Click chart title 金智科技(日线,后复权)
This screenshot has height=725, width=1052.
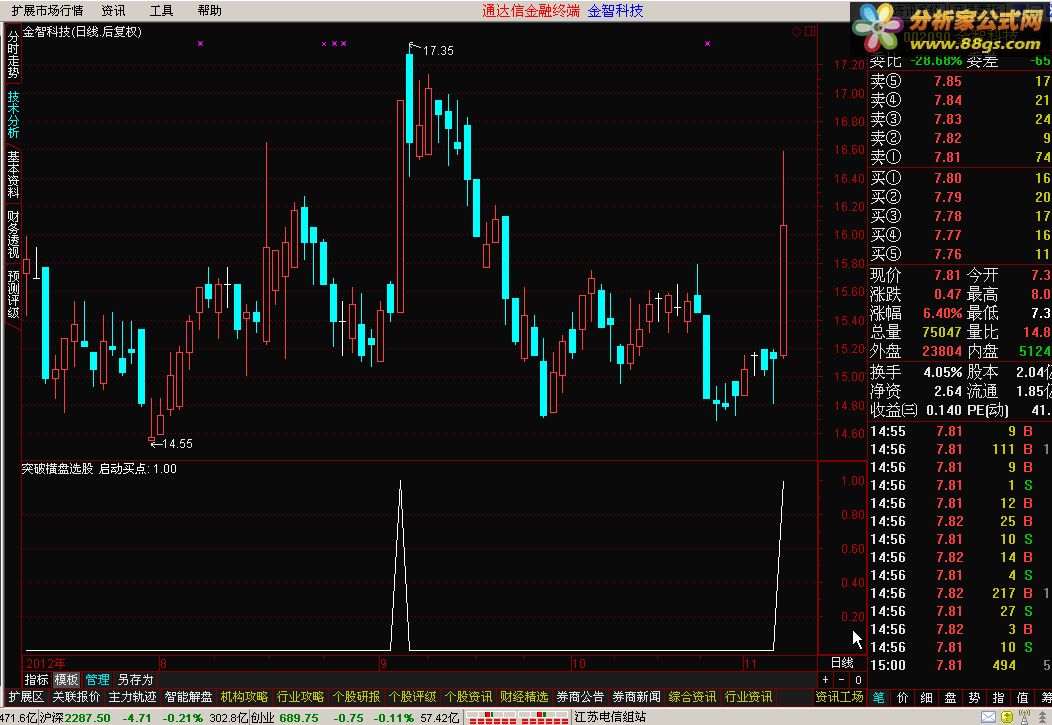point(82,32)
